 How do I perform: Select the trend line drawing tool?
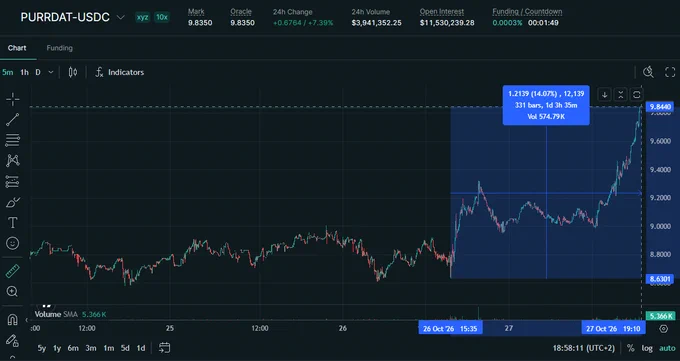pyautogui.click(x=13, y=120)
